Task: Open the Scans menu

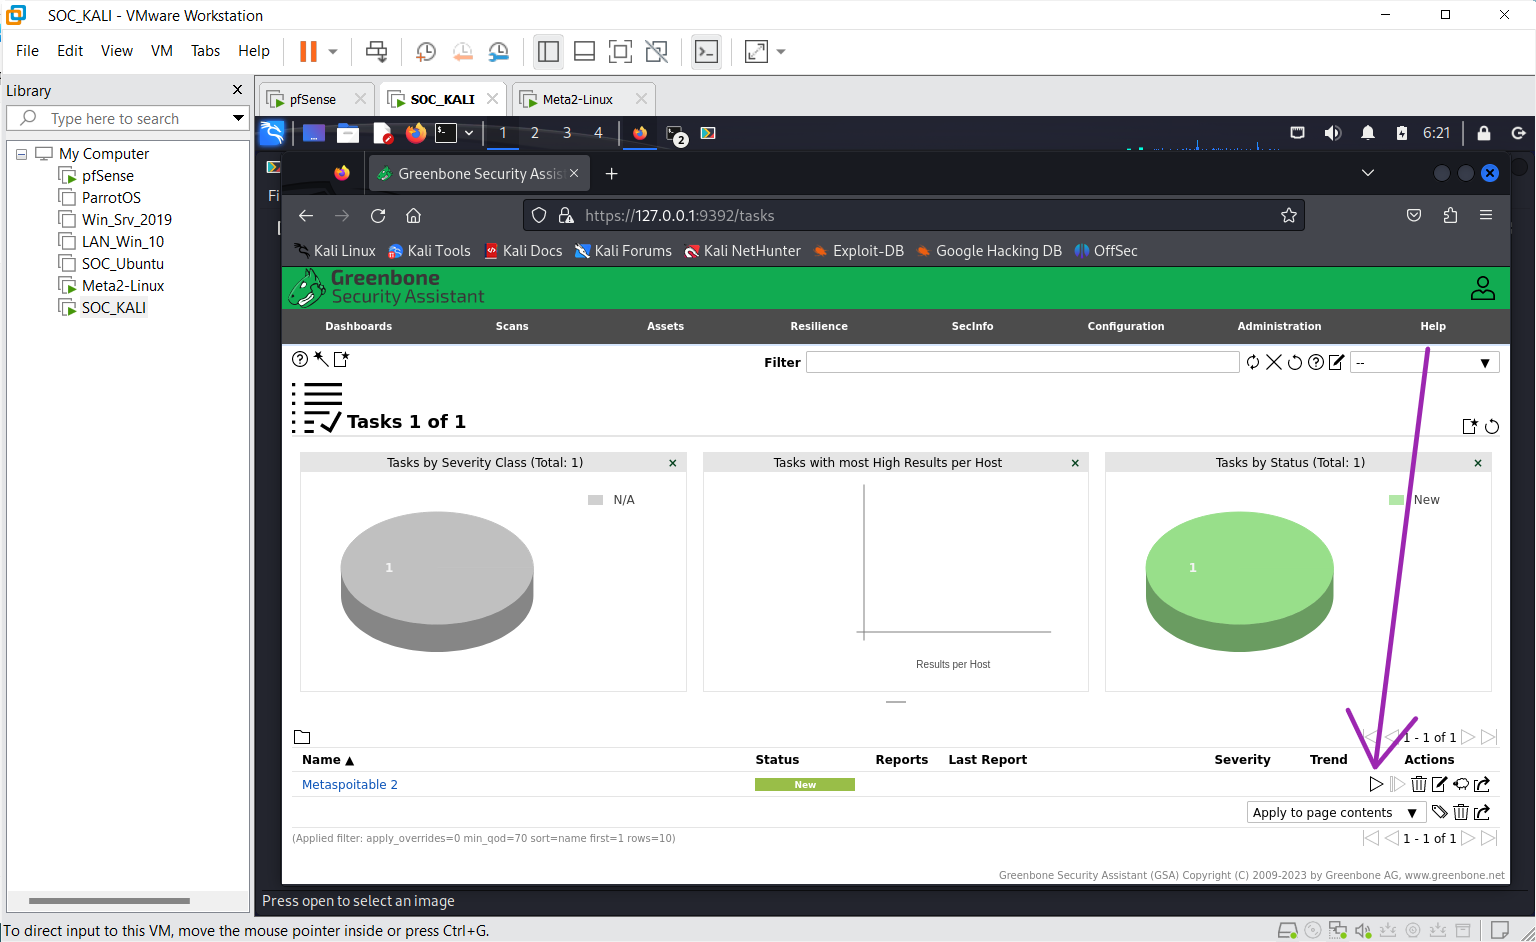Action: (x=512, y=326)
